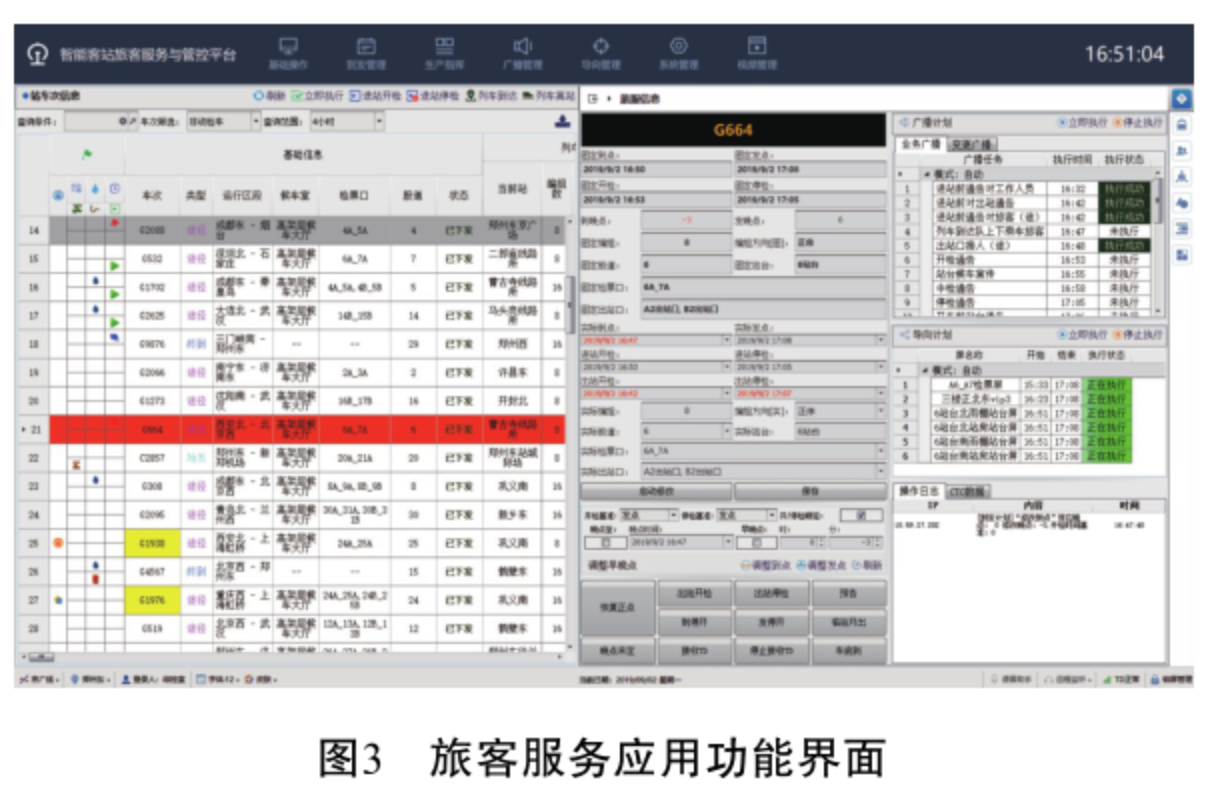This screenshot has height=798, width=1209.
Task: Click 进站开检 in the train list toolbar
Action: click(375, 96)
